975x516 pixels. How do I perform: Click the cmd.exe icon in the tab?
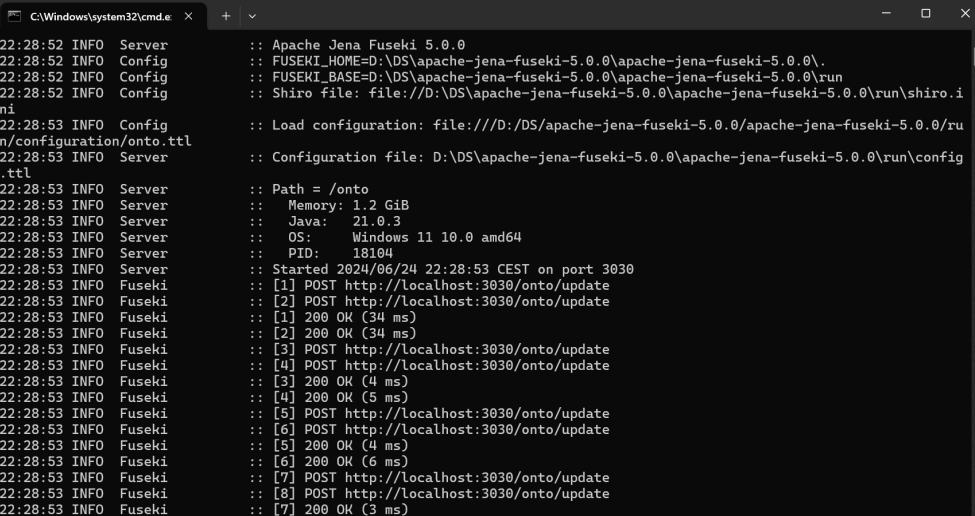(x=14, y=16)
